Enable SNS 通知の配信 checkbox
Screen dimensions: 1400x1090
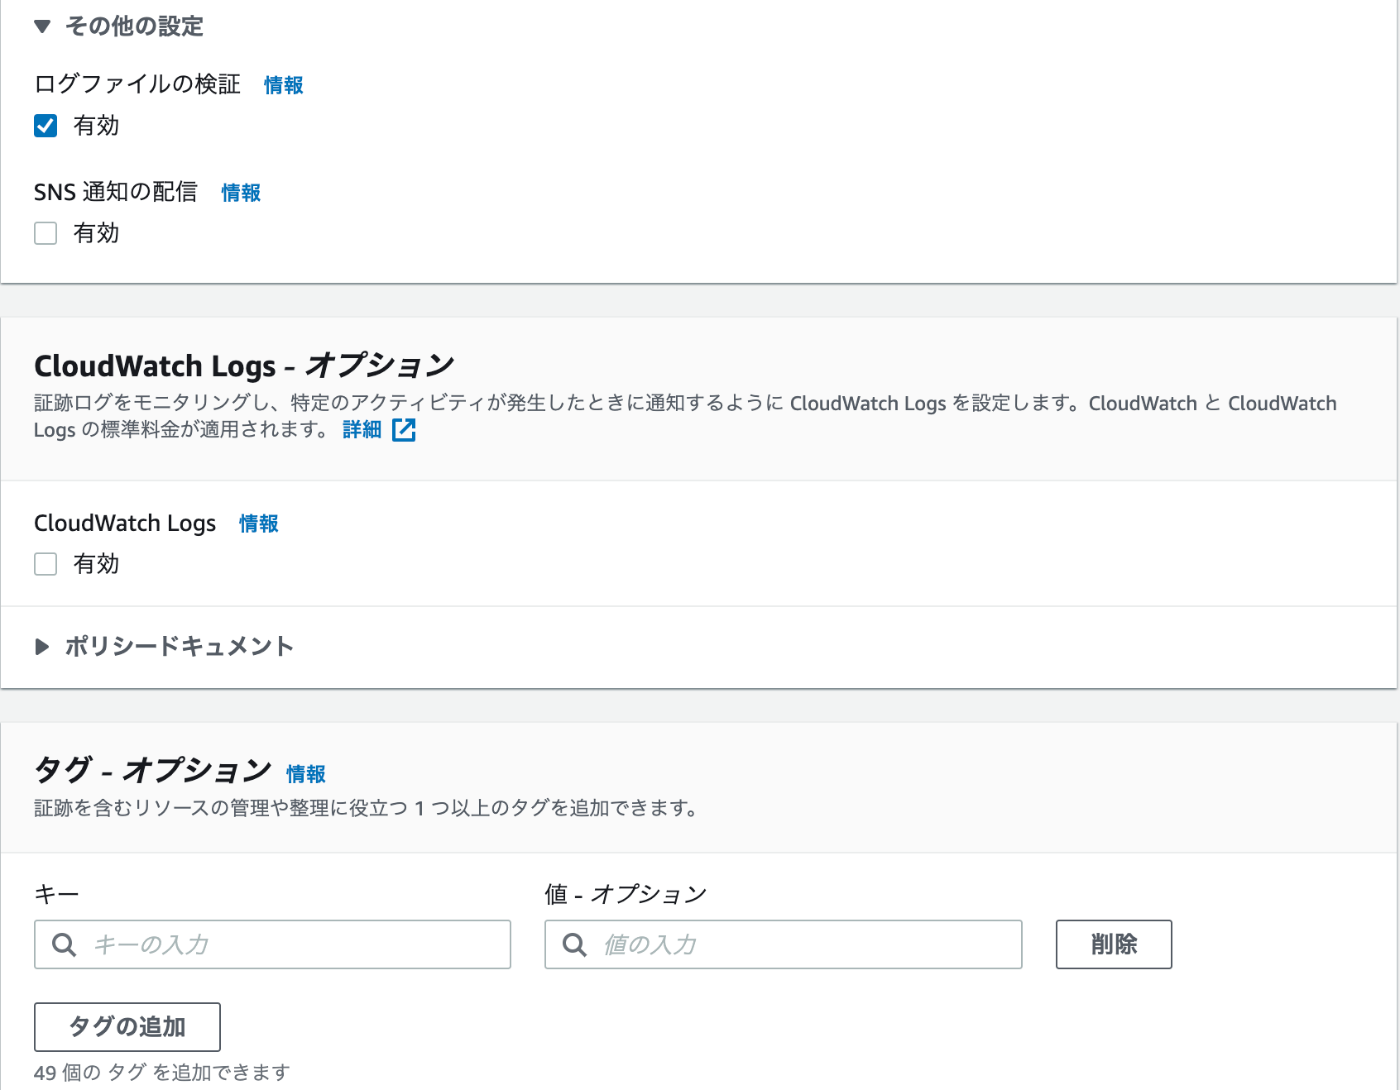point(46,233)
